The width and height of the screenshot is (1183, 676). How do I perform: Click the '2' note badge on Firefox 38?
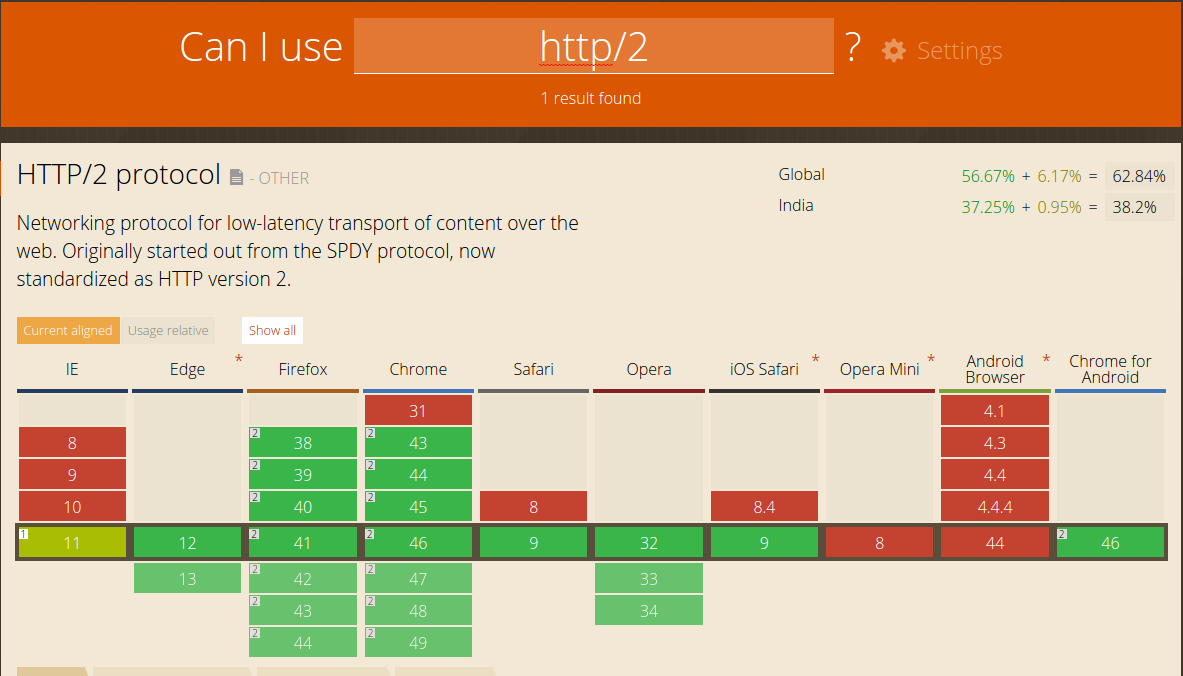(253, 434)
